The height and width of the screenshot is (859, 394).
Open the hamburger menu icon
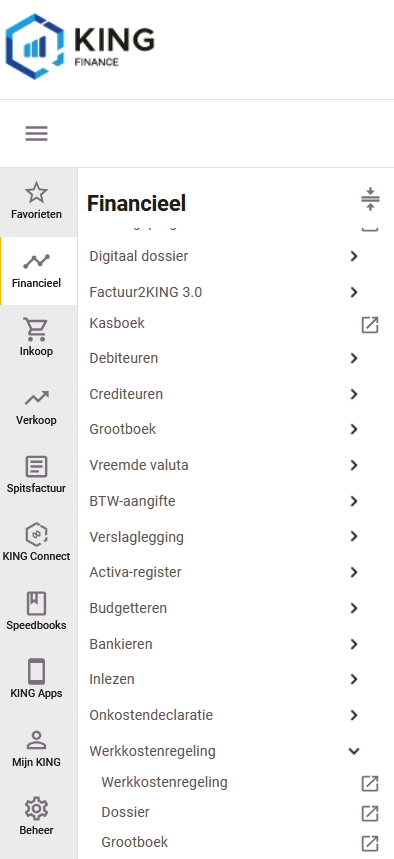(x=36, y=133)
